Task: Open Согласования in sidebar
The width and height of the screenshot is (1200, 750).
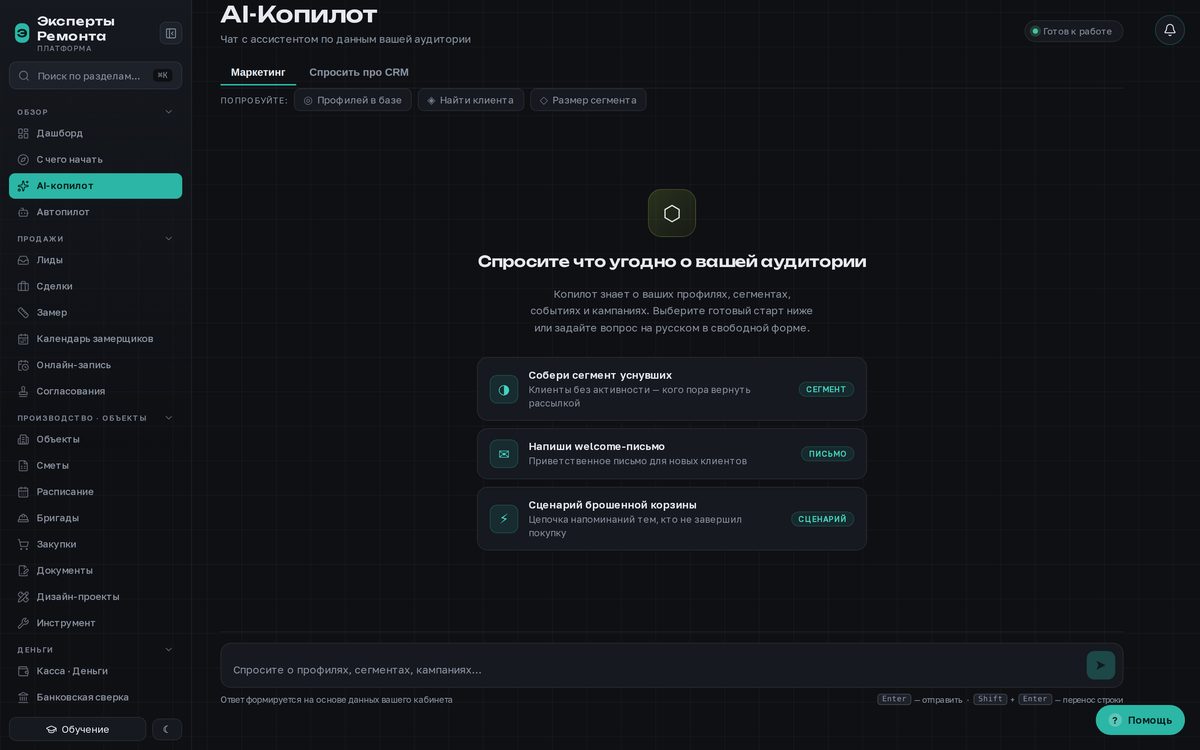Action: [x=96, y=391]
